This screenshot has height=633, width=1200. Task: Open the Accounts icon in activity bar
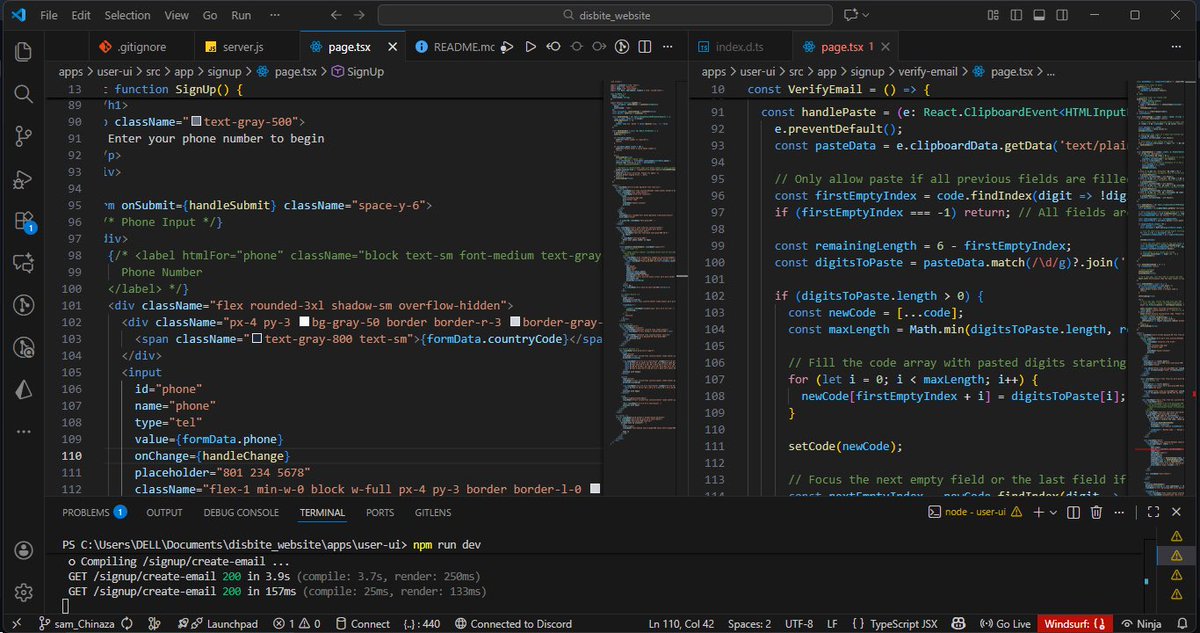[x=24, y=551]
